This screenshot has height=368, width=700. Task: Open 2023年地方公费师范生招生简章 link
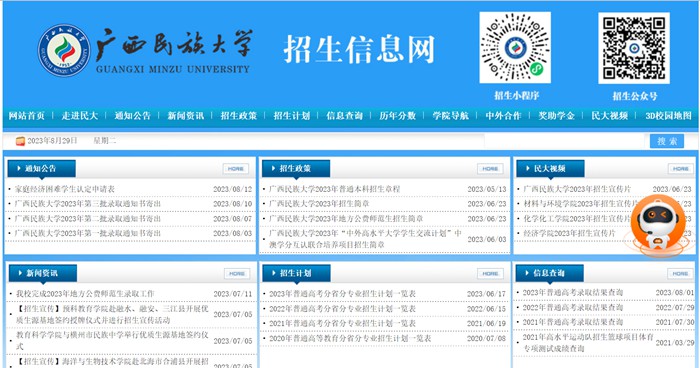click(x=346, y=219)
